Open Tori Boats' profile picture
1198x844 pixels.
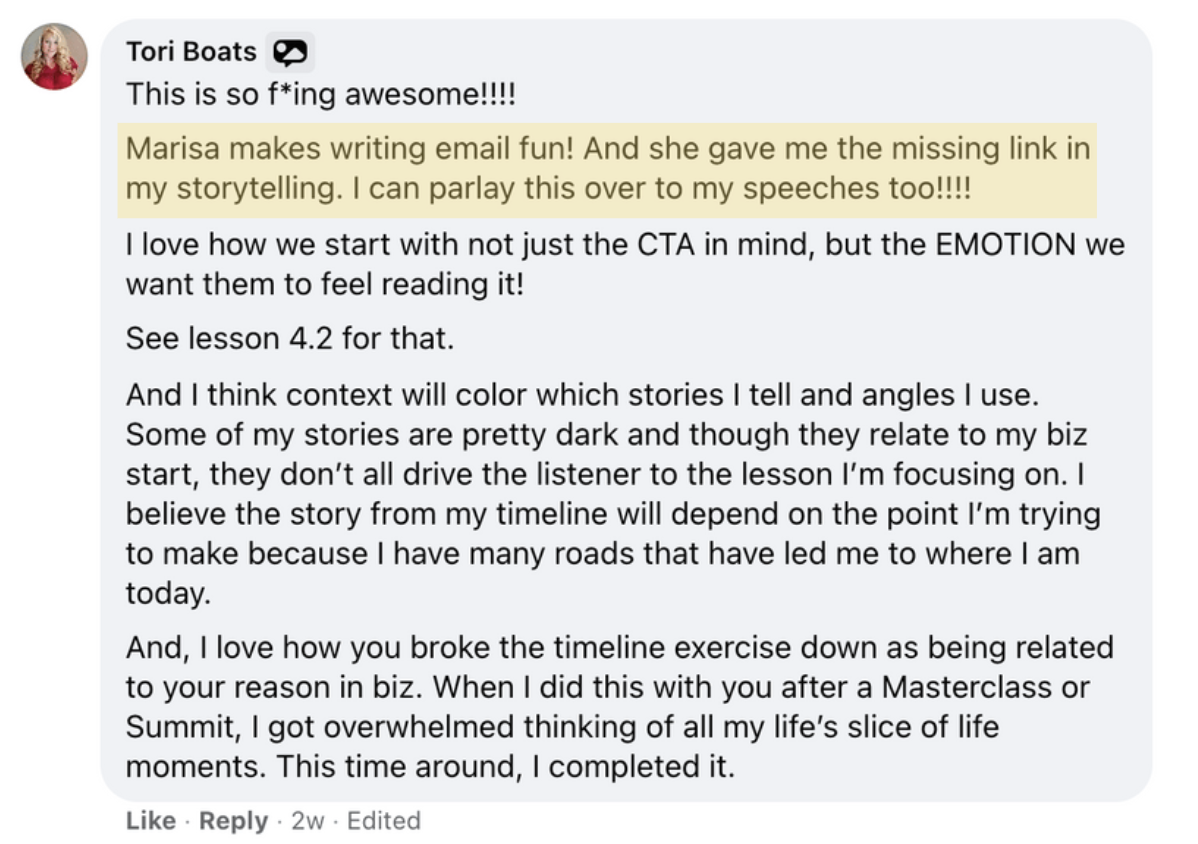(x=54, y=57)
